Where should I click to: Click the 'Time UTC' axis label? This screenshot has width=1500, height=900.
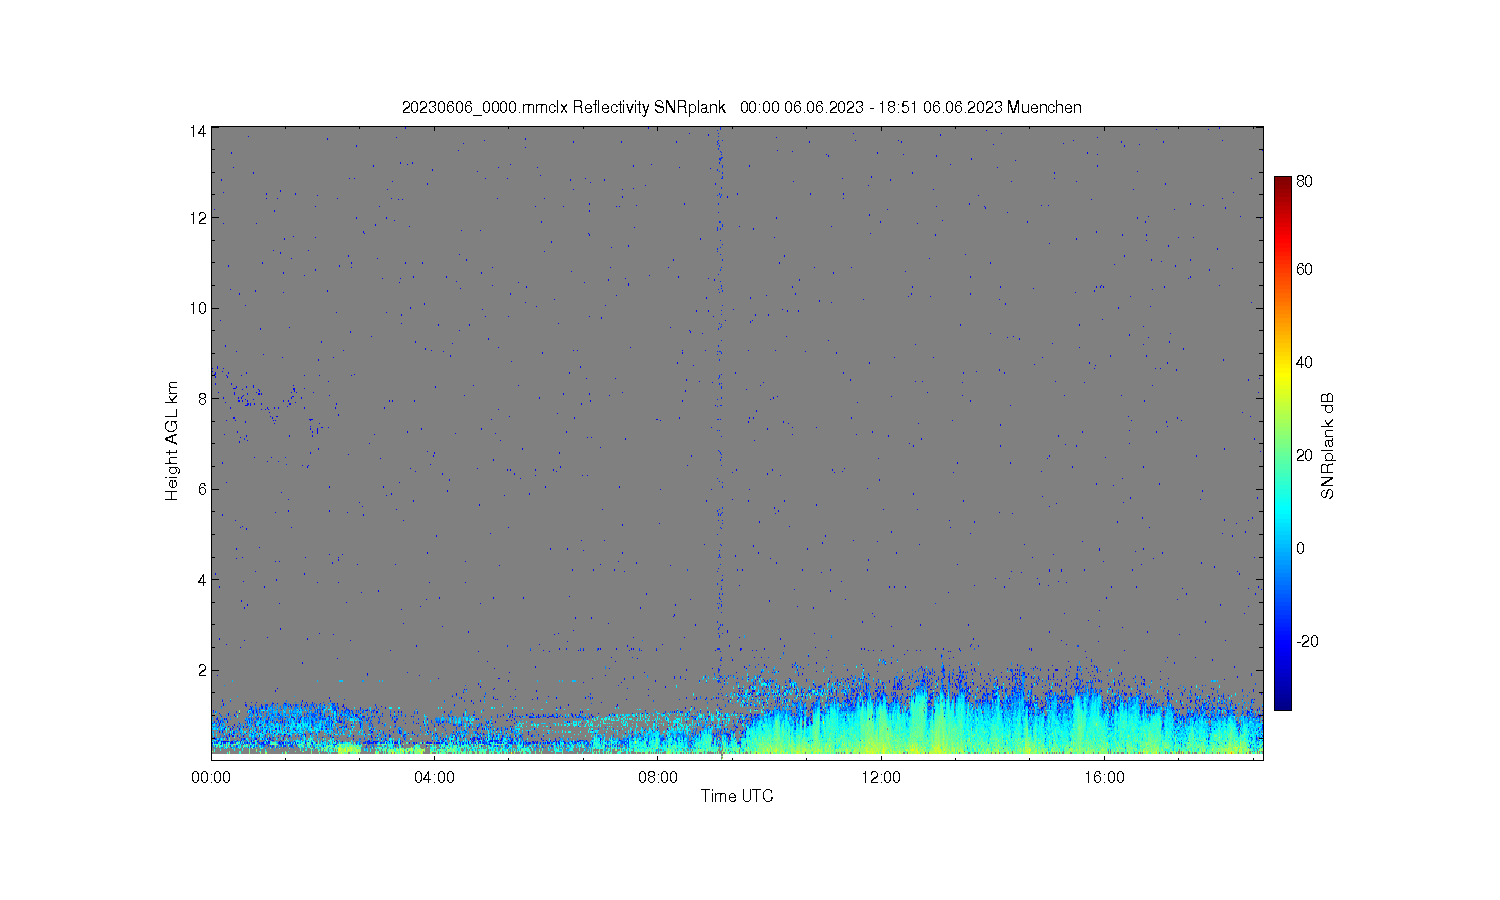[x=737, y=796]
